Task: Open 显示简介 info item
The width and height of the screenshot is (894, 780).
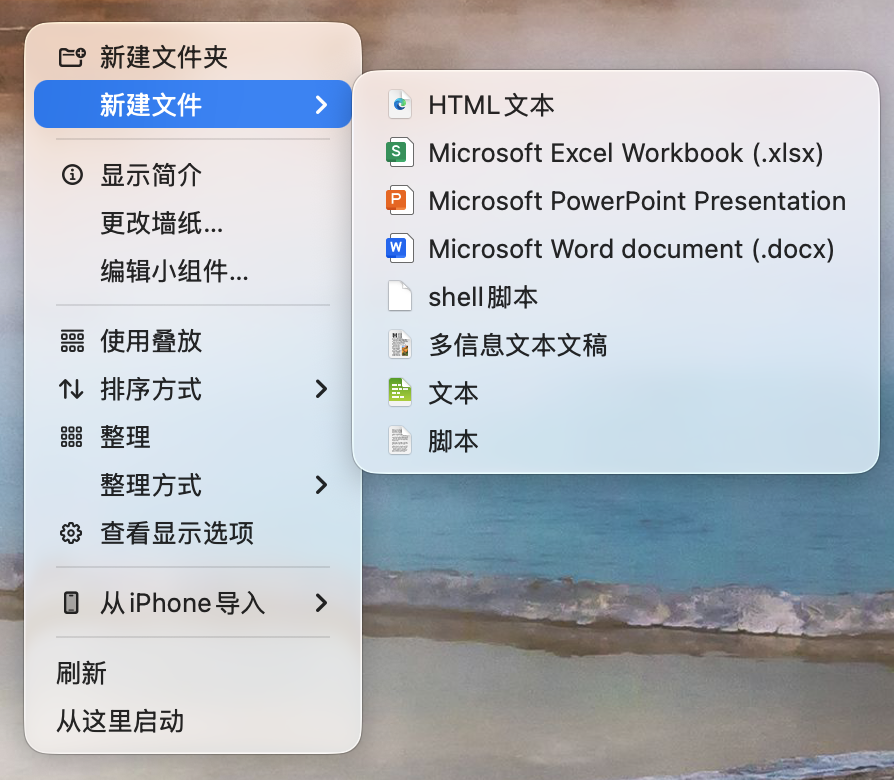Action: pyautogui.click(x=151, y=175)
